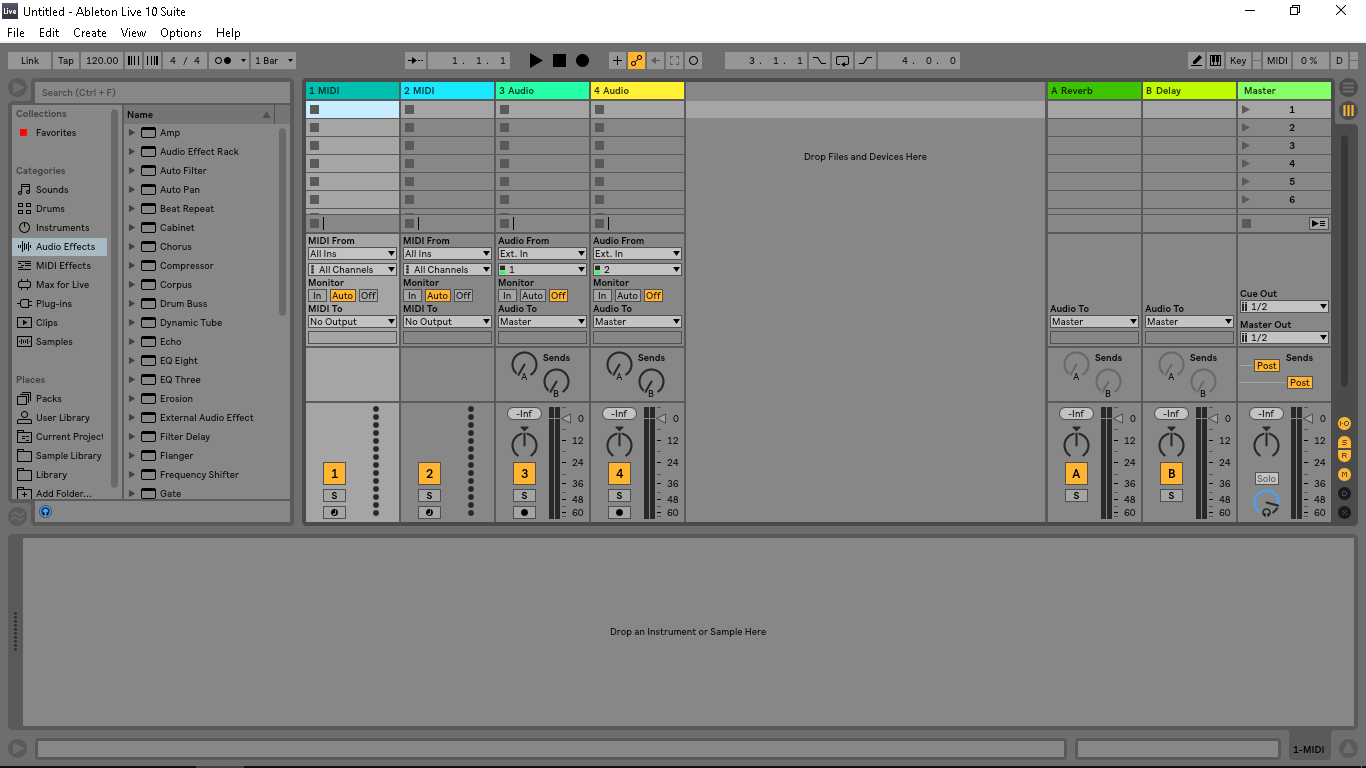1366x768 pixels.
Task: Open the View menu
Action: 134,33
